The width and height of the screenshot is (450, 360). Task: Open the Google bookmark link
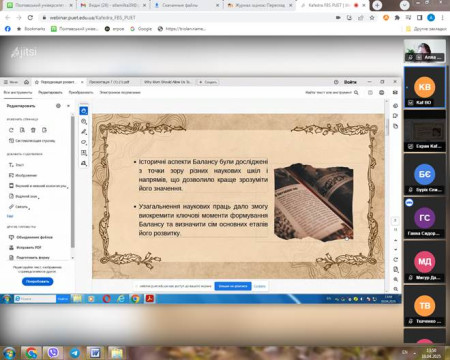[x=141, y=29]
